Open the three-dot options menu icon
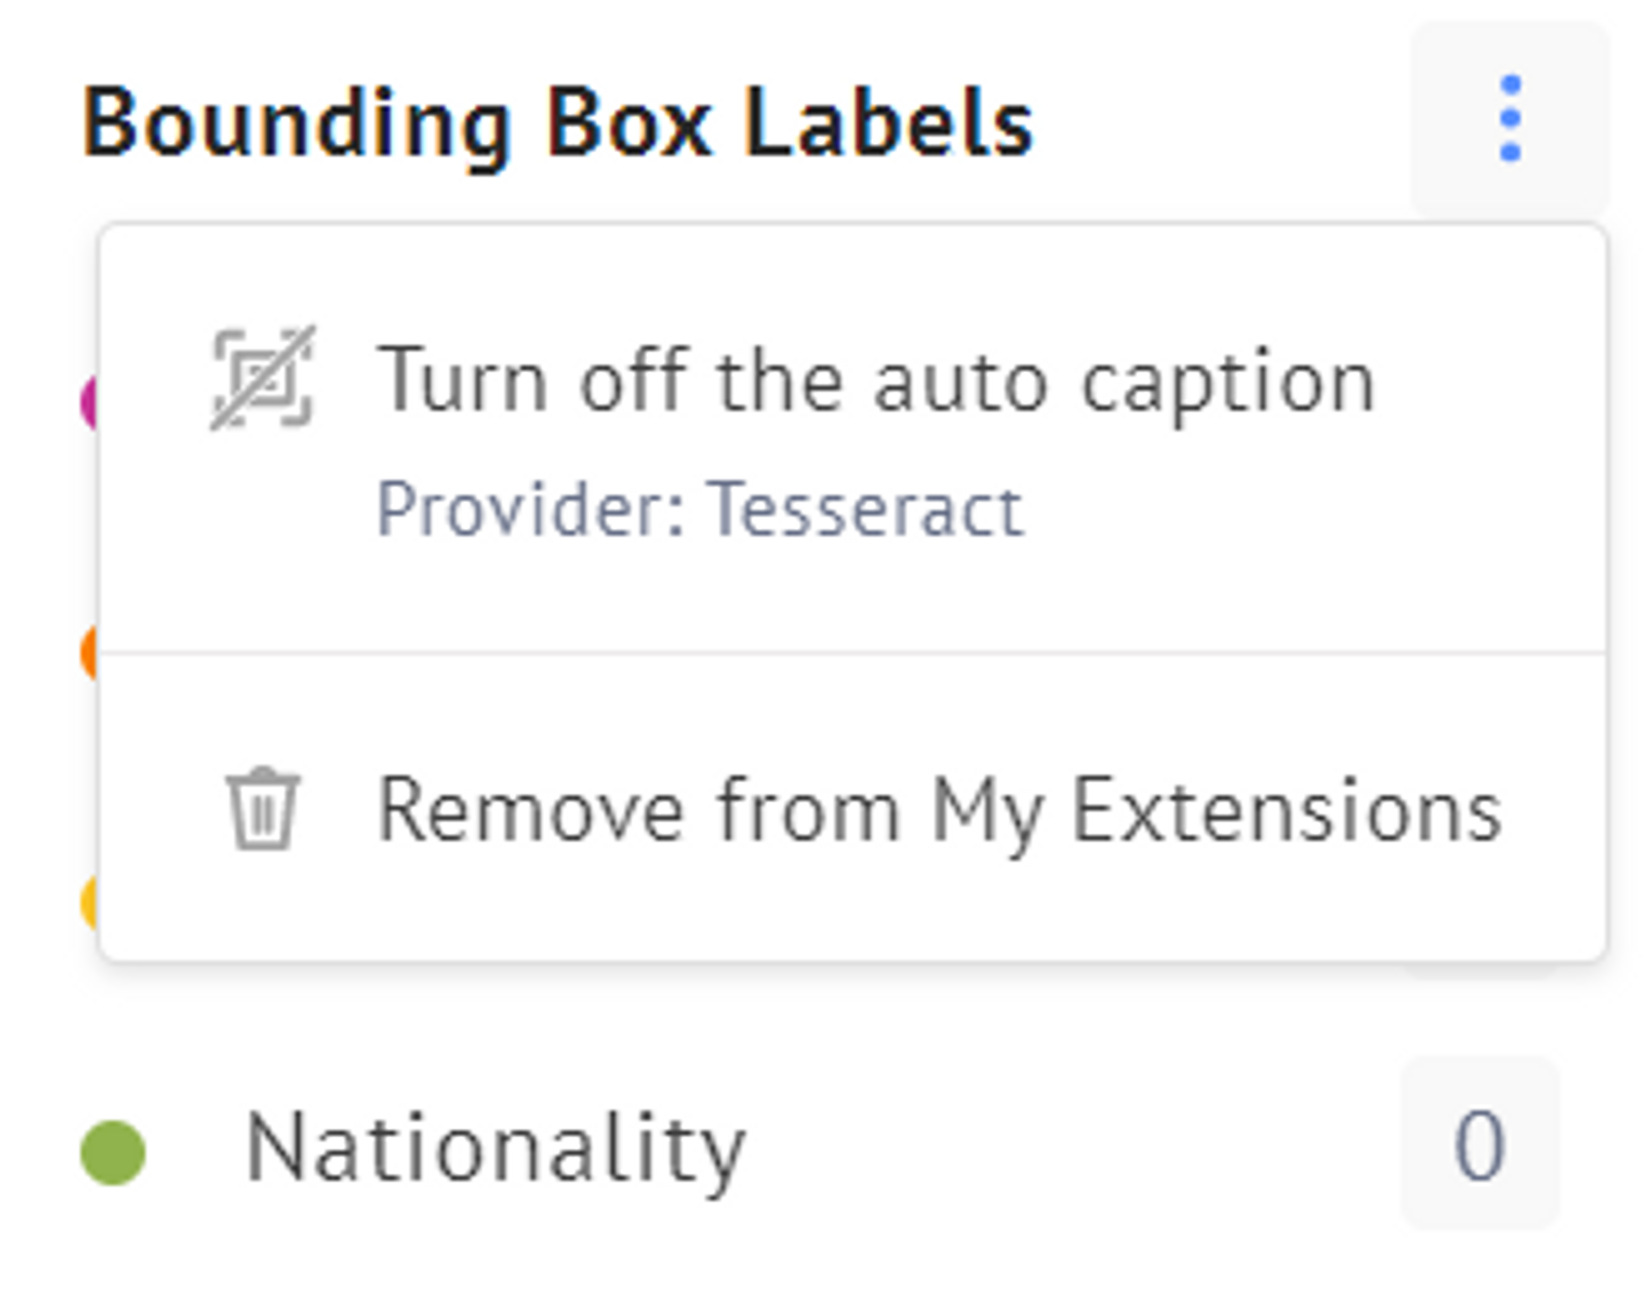The image size is (1650, 1290). pyautogui.click(x=1510, y=118)
